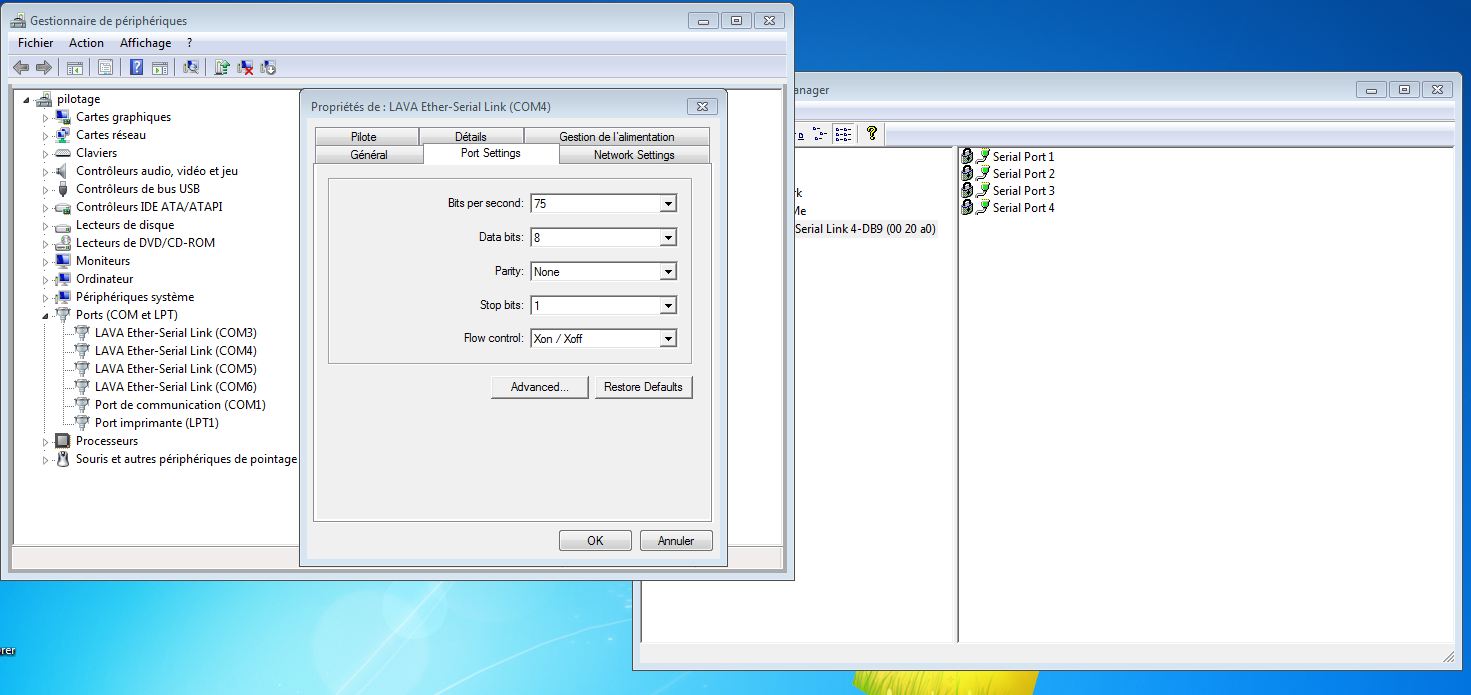Collapse the Ports (COM et LPT) node
The height and width of the screenshot is (695, 1471).
[x=45, y=316]
